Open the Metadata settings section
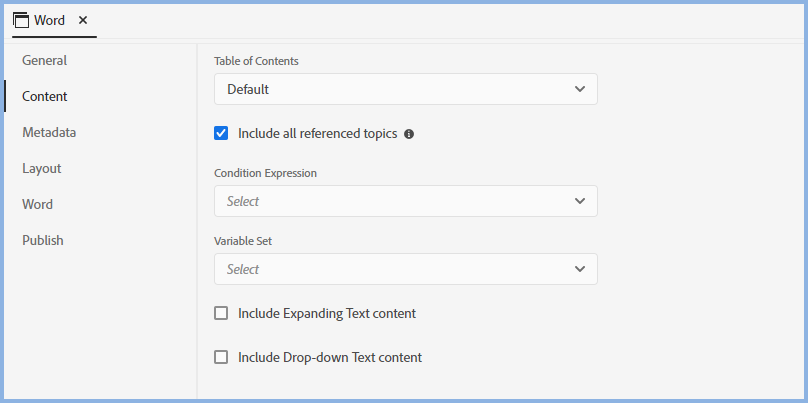Image resolution: width=808 pixels, height=403 pixels. (x=50, y=132)
